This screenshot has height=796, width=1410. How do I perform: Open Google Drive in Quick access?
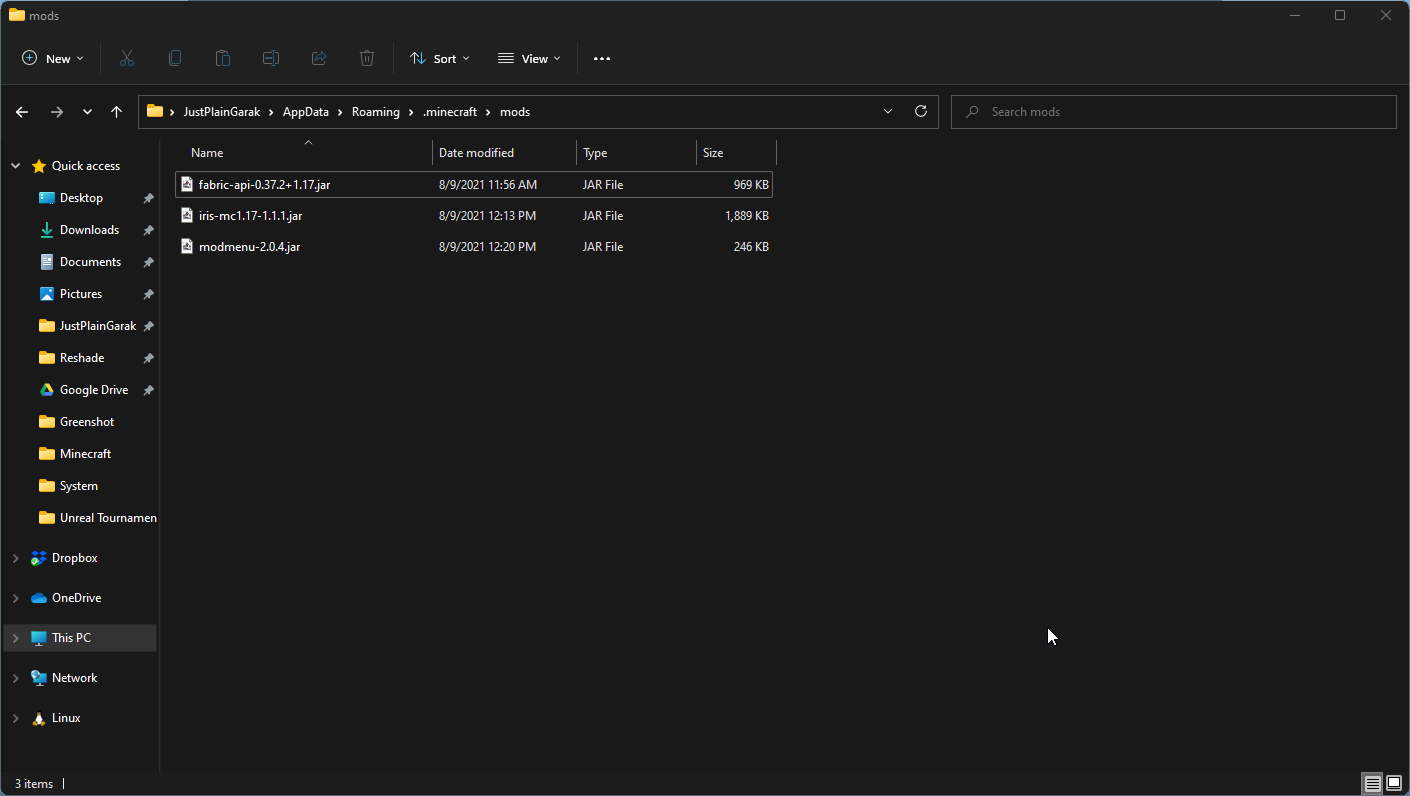(94, 390)
